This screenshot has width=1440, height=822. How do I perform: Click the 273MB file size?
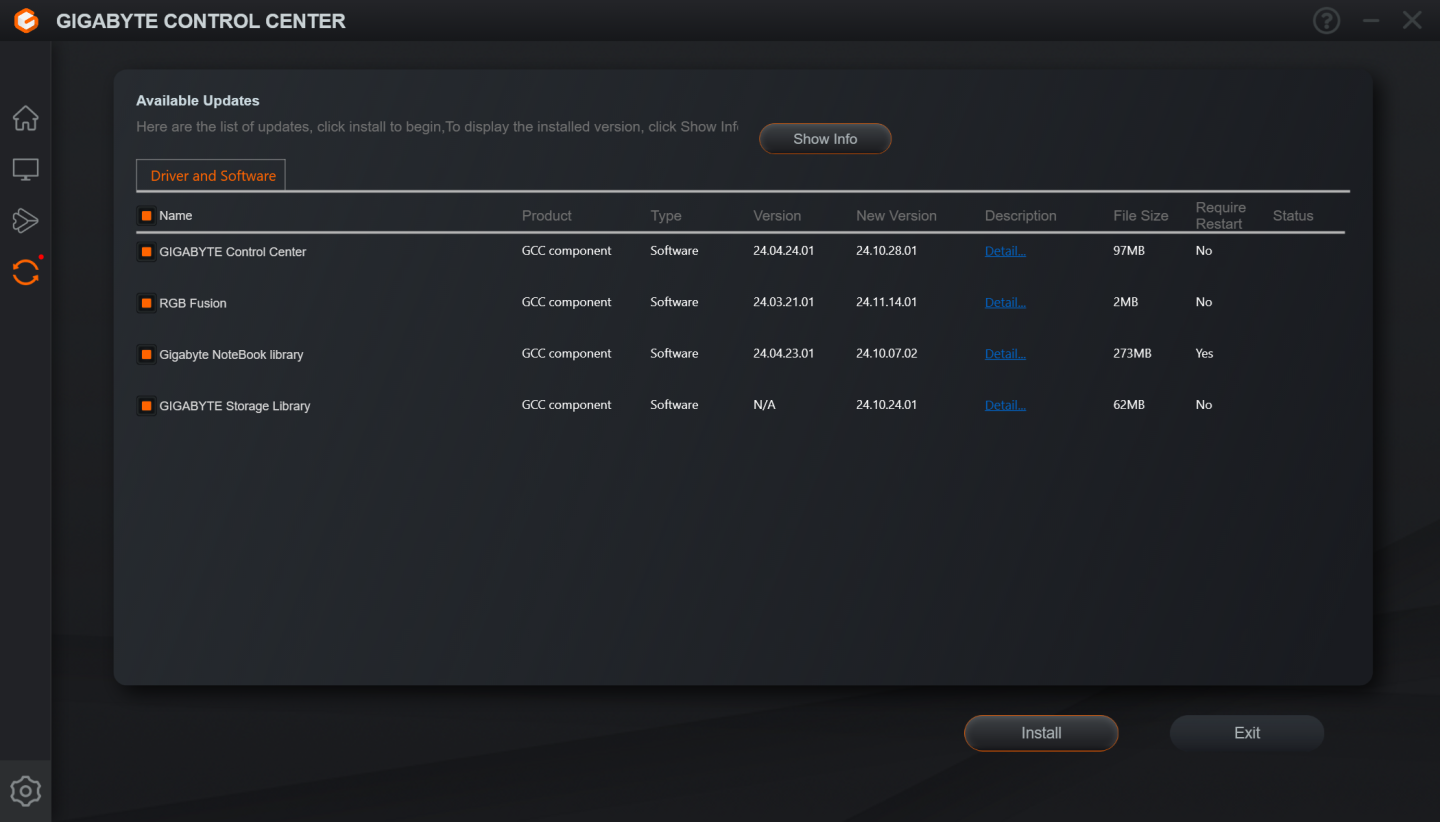(1132, 353)
